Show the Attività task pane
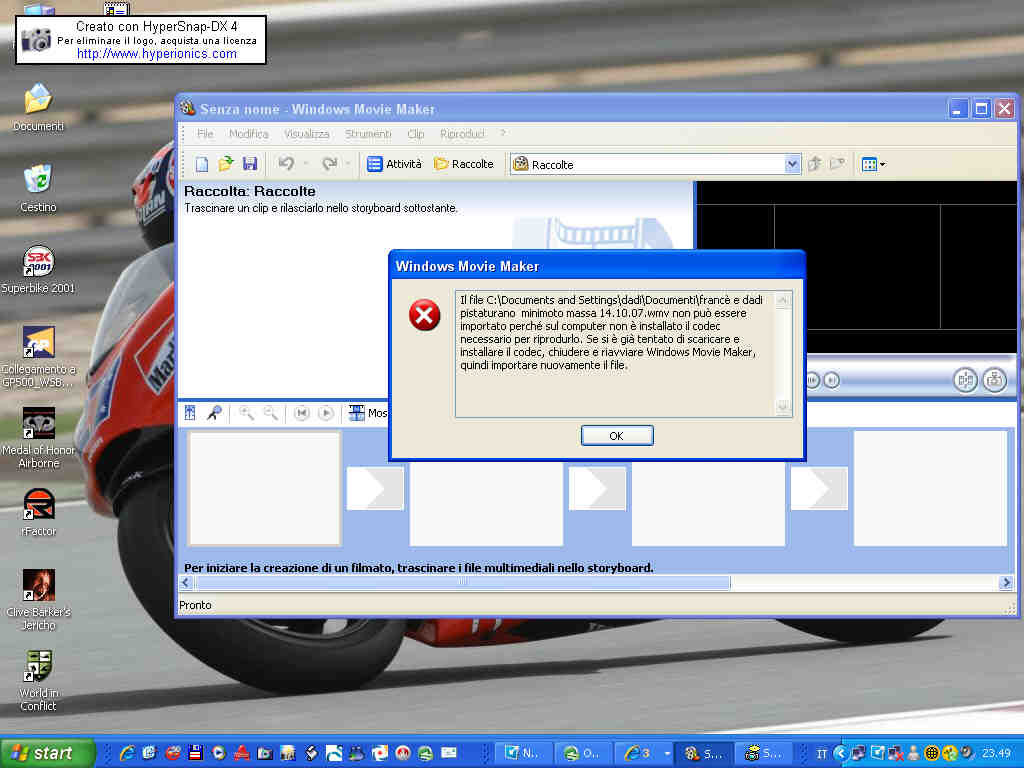The width and height of the screenshot is (1024, 768). point(394,164)
